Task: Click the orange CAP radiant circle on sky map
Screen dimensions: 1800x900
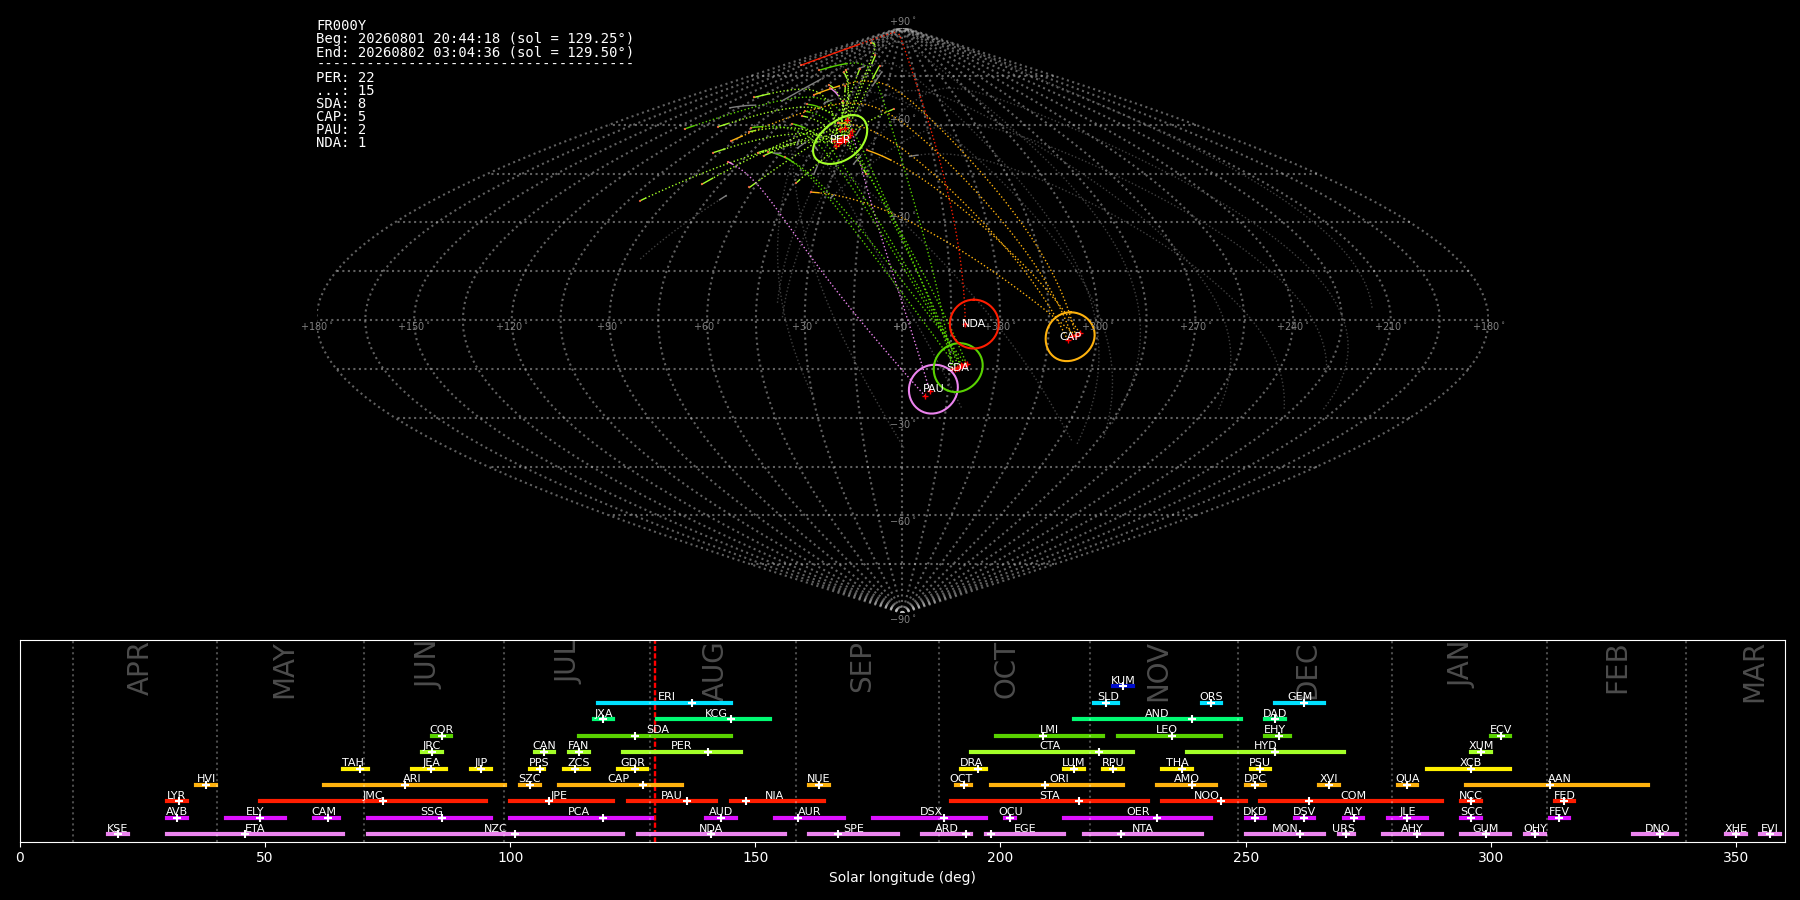Action: (1070, 337)
